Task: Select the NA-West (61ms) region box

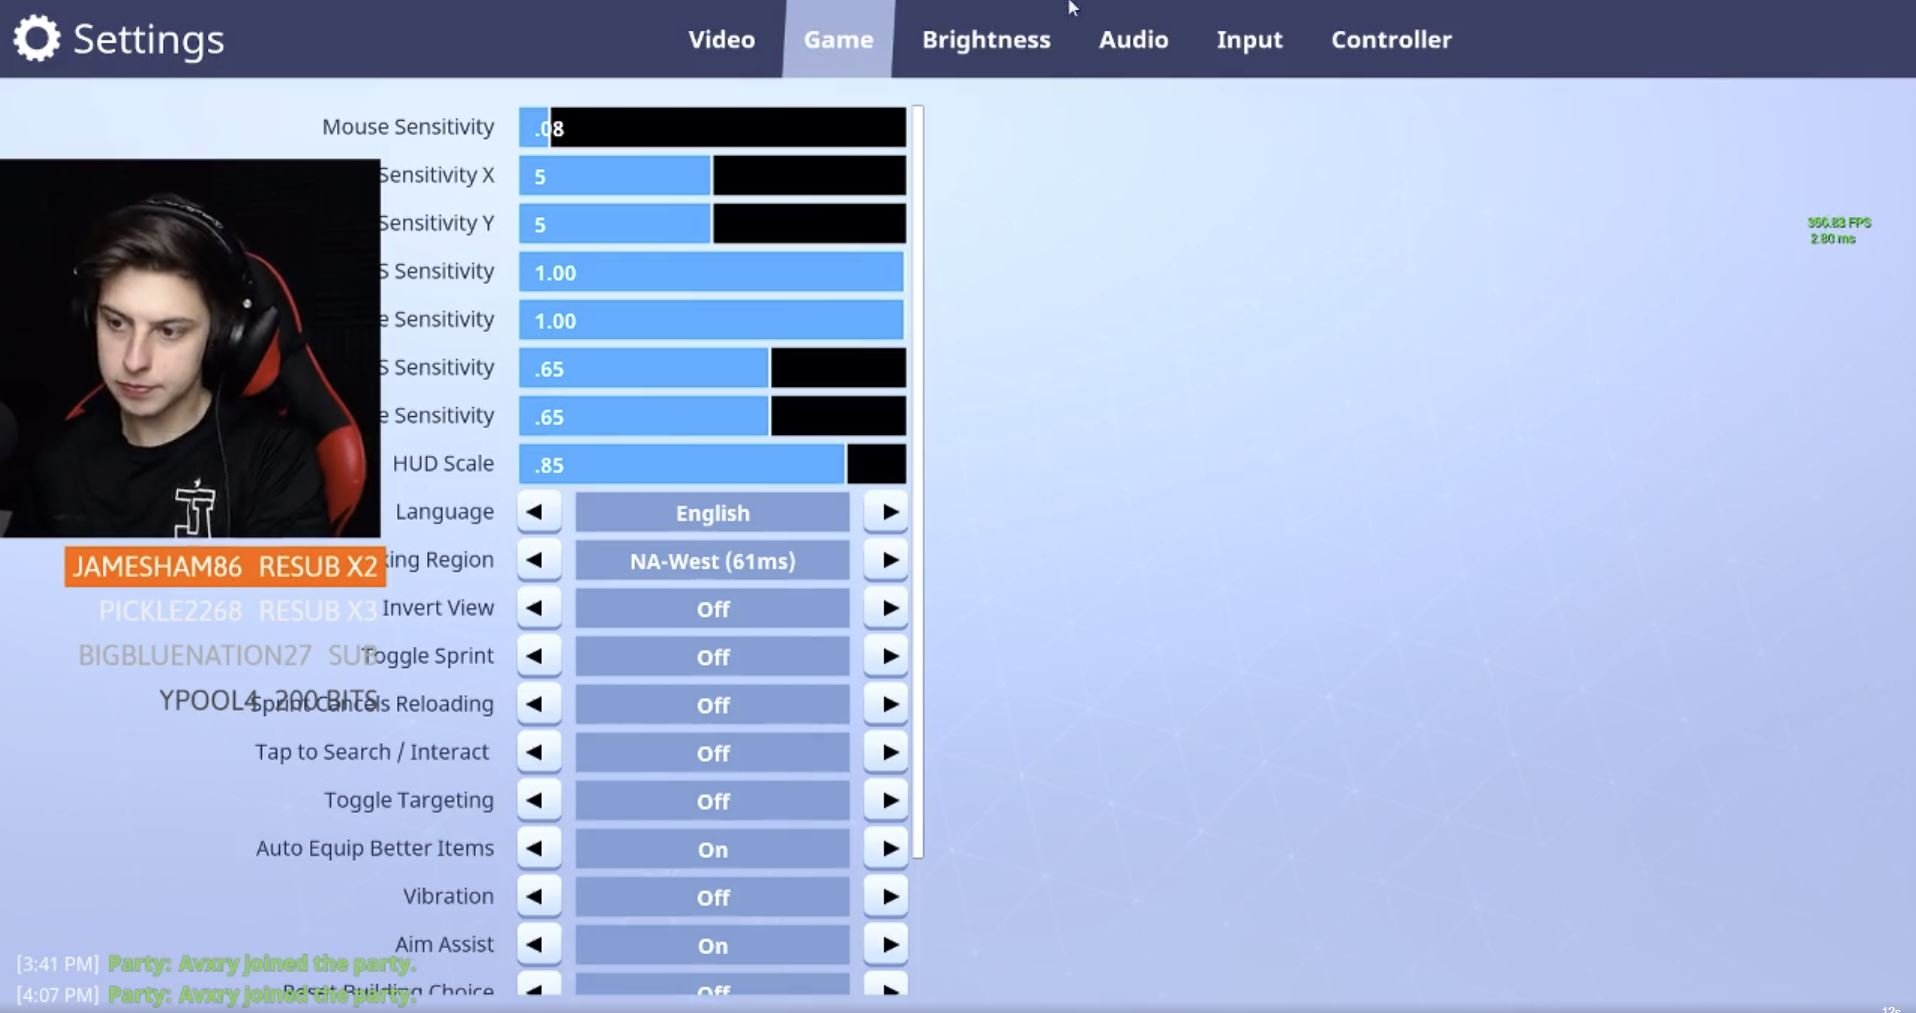Action: click(712, 561)
